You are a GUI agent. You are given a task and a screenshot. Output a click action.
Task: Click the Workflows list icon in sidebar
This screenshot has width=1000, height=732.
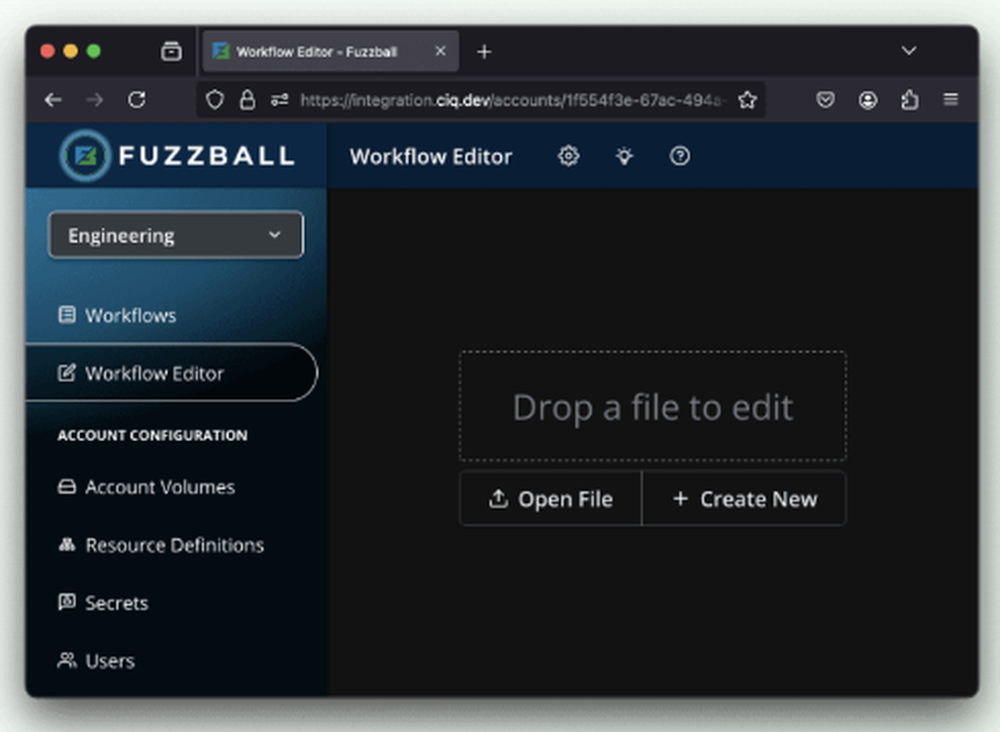tap(67, 315)
